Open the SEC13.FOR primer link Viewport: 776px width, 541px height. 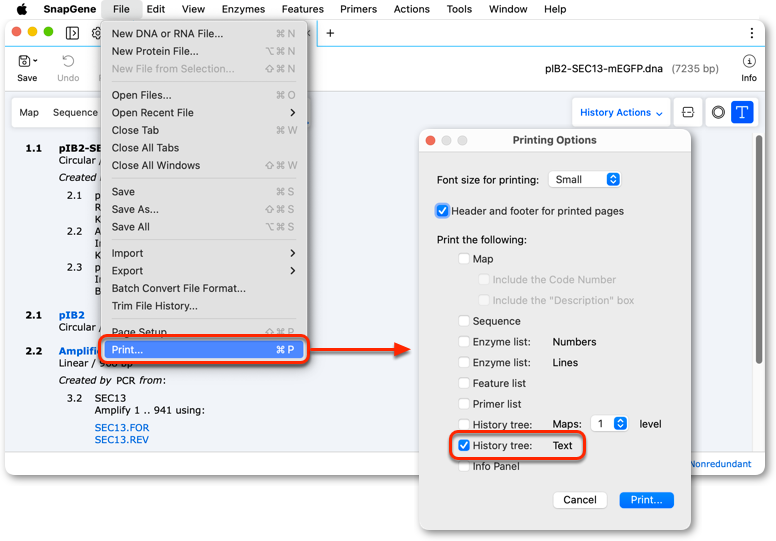coord(122,427)
